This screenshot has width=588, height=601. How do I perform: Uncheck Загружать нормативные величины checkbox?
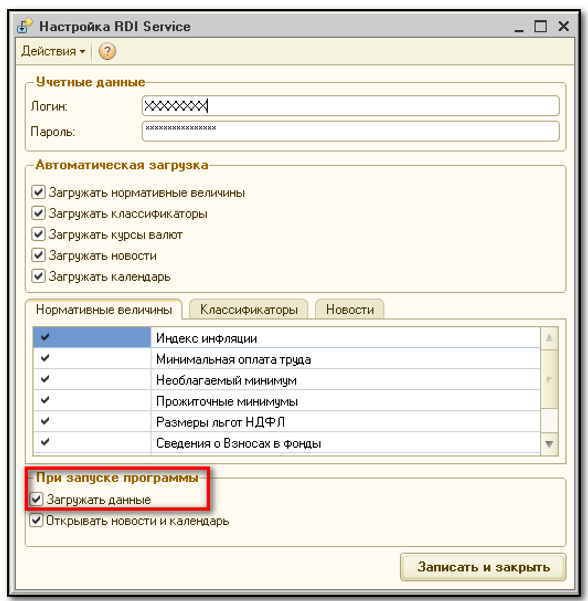(x=38, y=192)
